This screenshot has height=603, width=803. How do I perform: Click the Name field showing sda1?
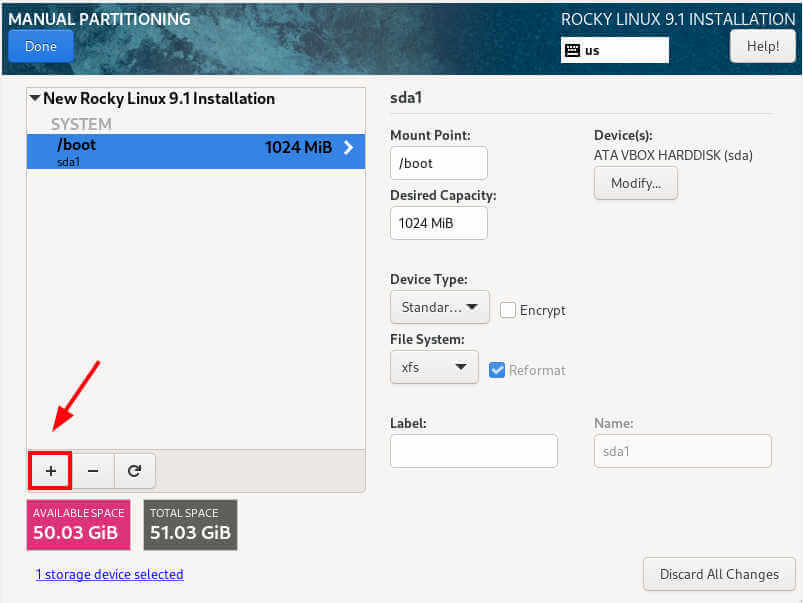tap(683, 451)
